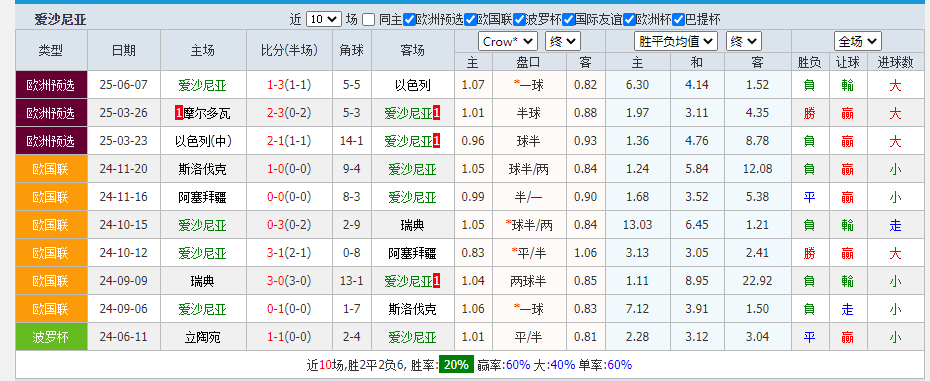Click home team 阿塞拜疆 on 24-11-16 row

[x=202, y=197]
